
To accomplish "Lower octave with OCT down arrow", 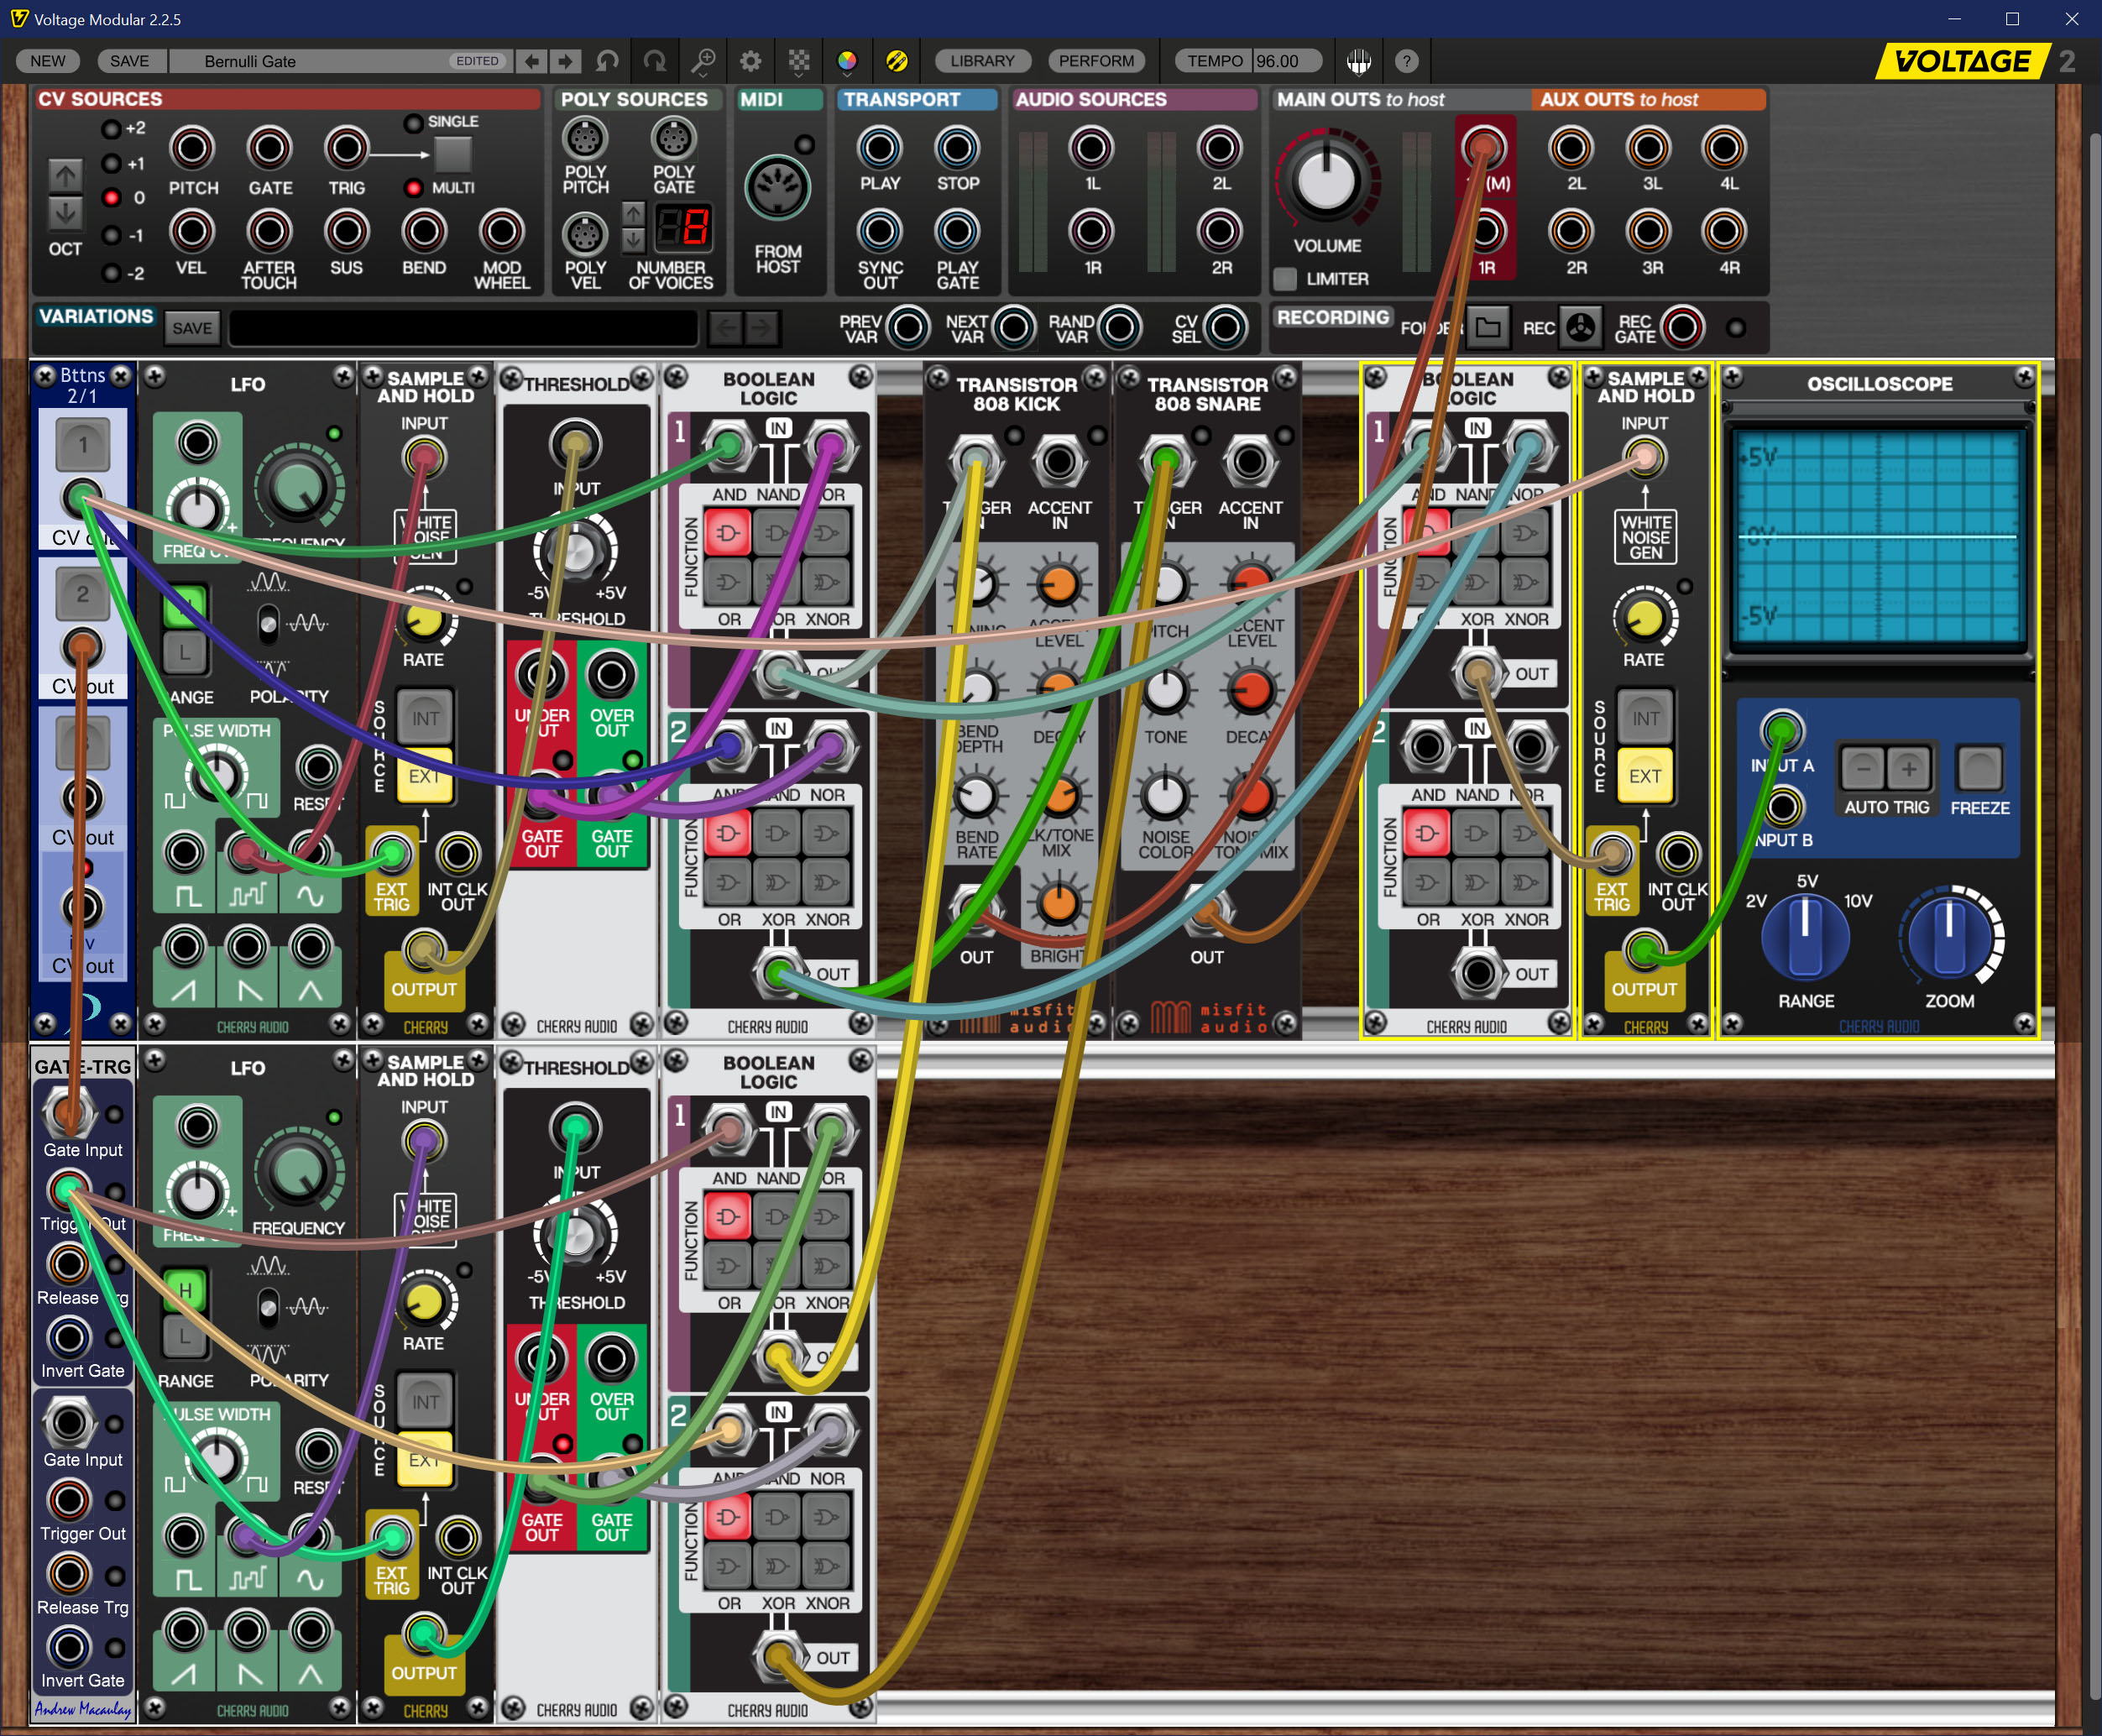I will pos(65,212).
